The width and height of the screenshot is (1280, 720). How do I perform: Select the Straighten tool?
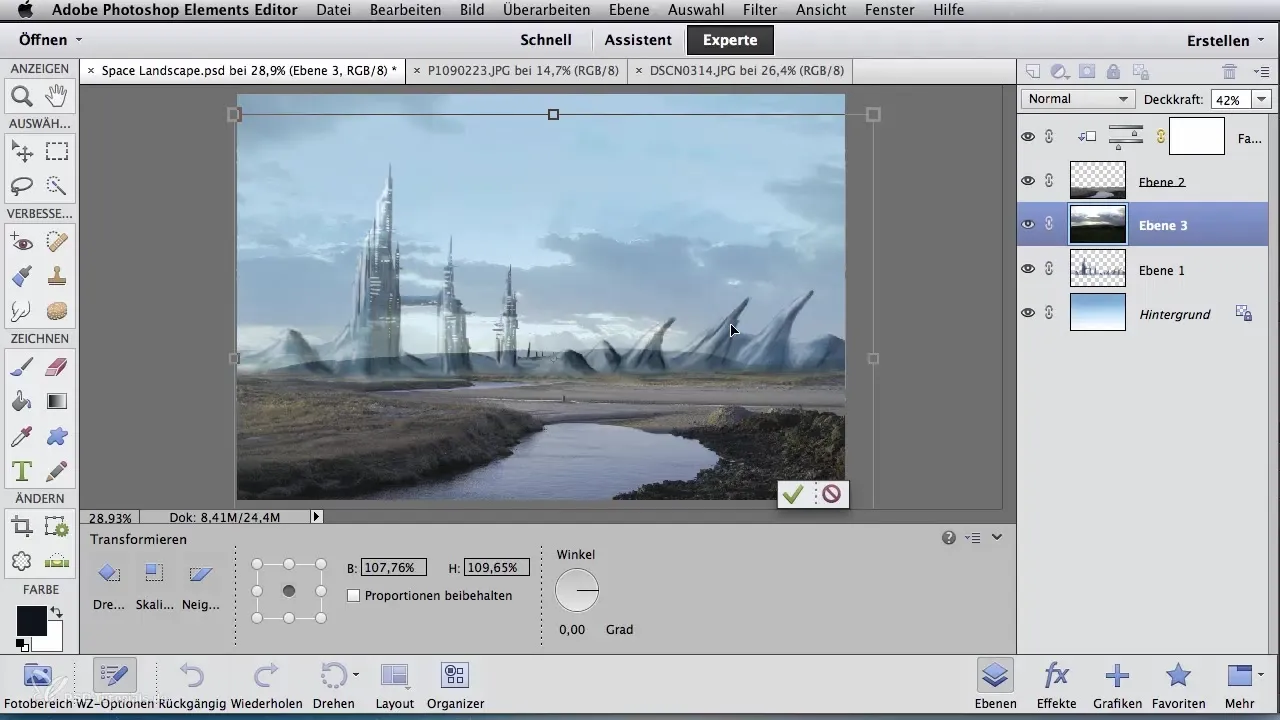[x=57, y=561]
